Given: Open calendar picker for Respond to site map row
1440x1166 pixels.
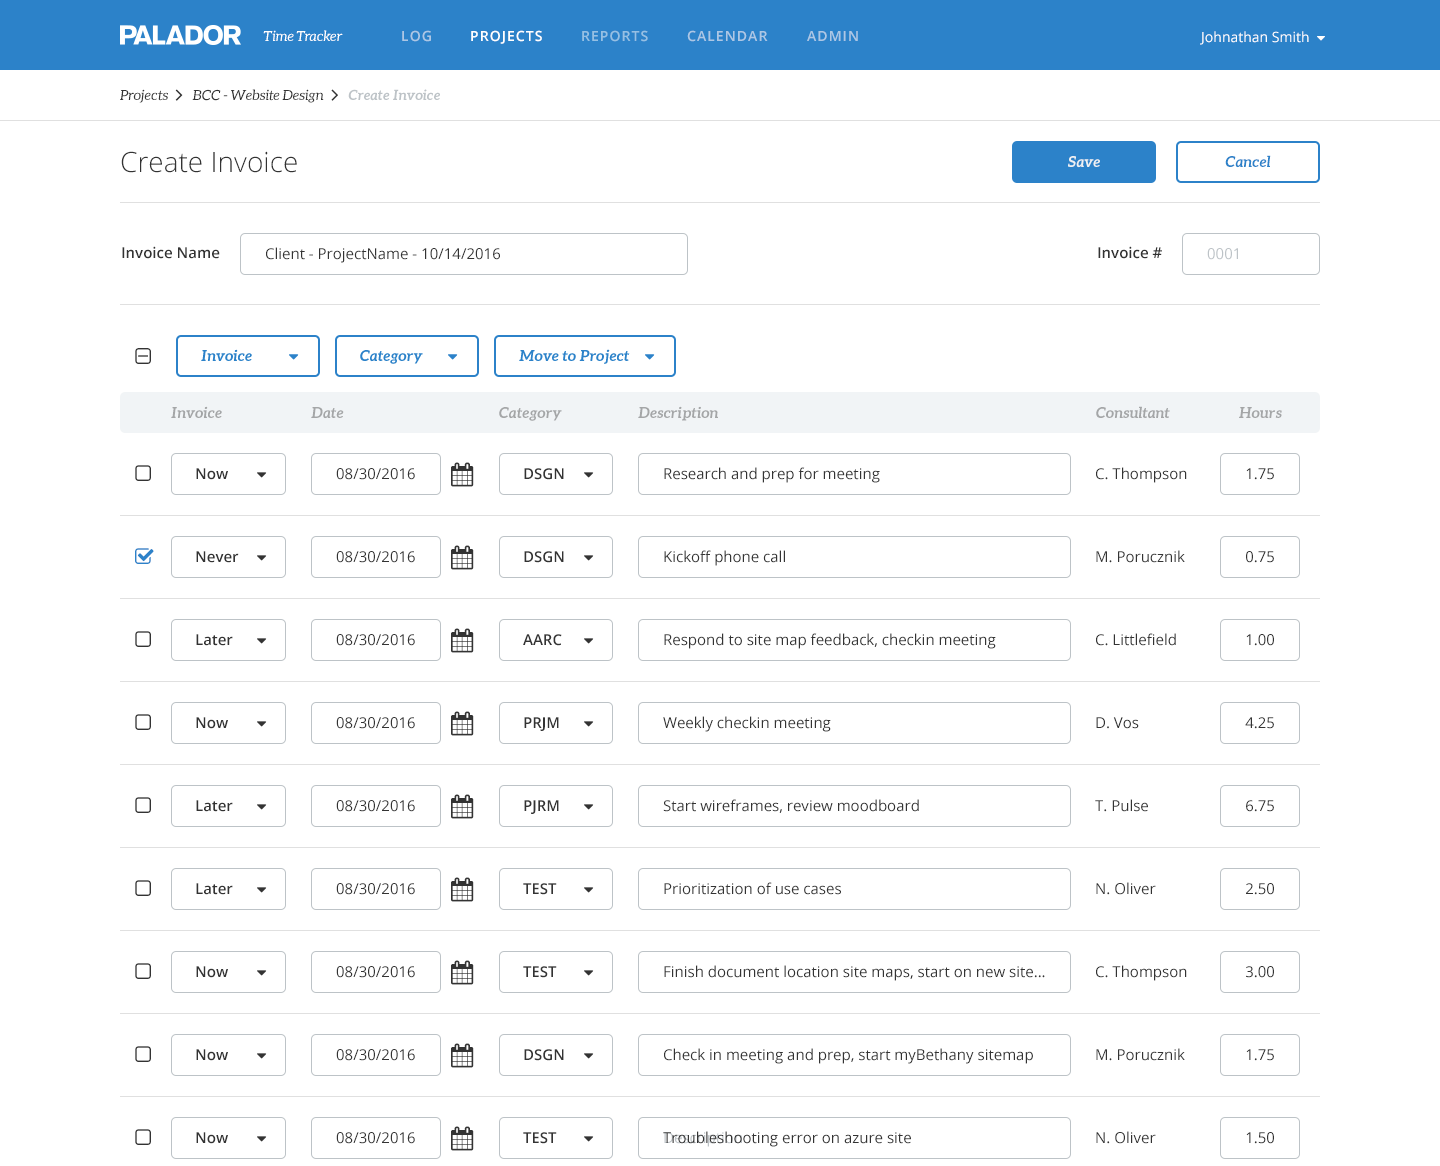Looking at the screenshot, I should 462,640.
